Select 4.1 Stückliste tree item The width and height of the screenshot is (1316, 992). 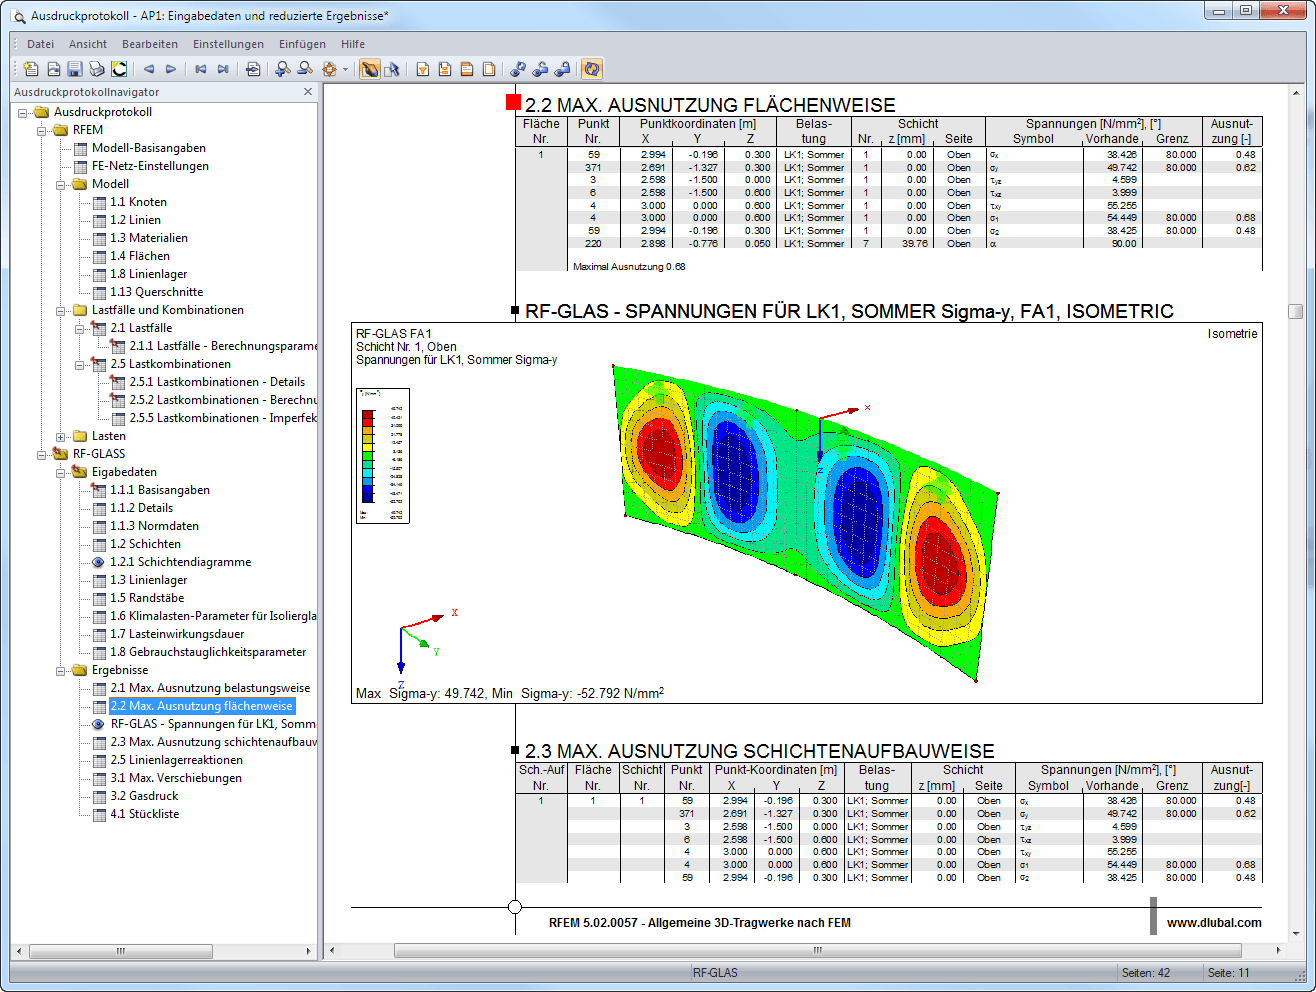pos(144,814)
